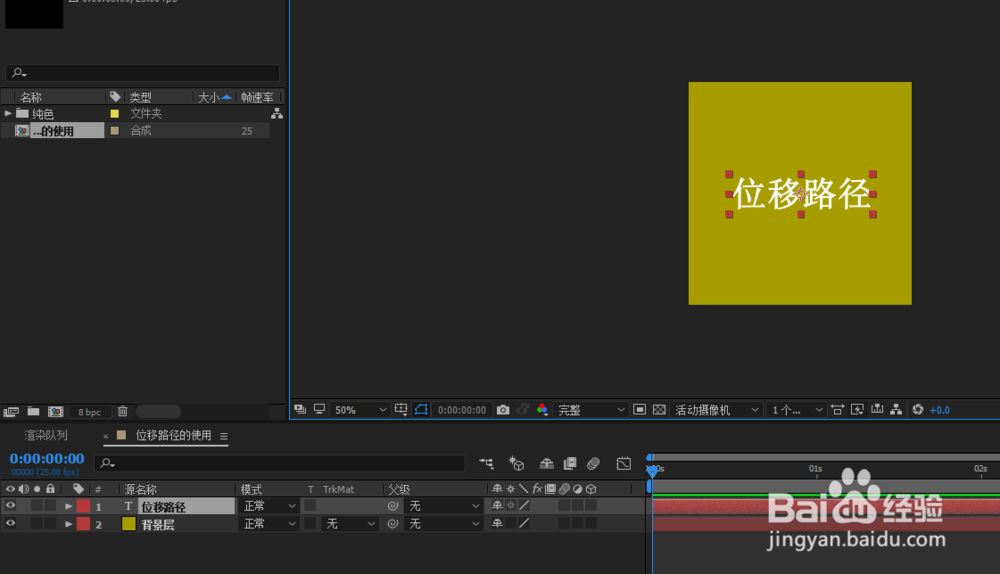Toggle hide shy layers icon in timeline
Viewport: 1000px width, 574px height.
tap(547, 464)
